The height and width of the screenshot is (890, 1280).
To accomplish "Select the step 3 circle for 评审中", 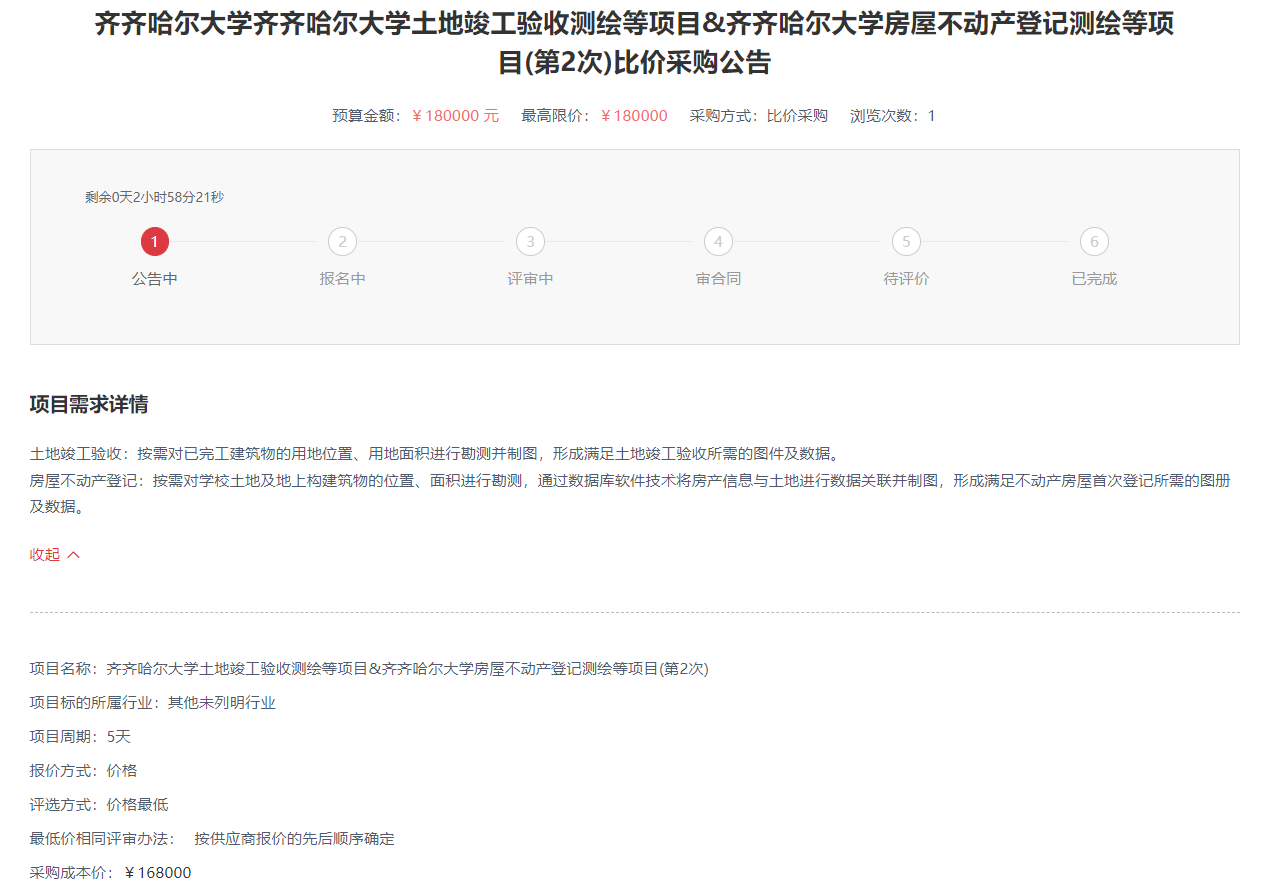I will 530,242.
